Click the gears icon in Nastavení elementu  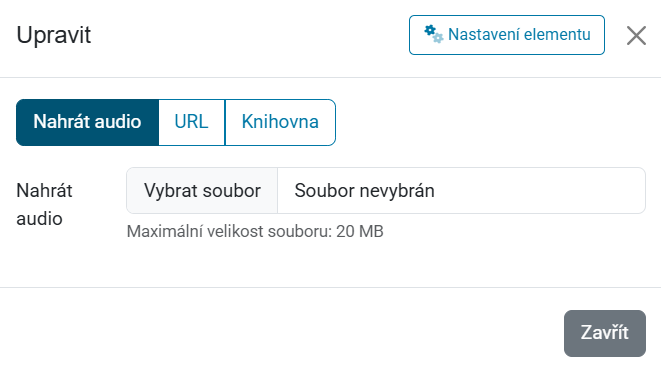point(433,34)
